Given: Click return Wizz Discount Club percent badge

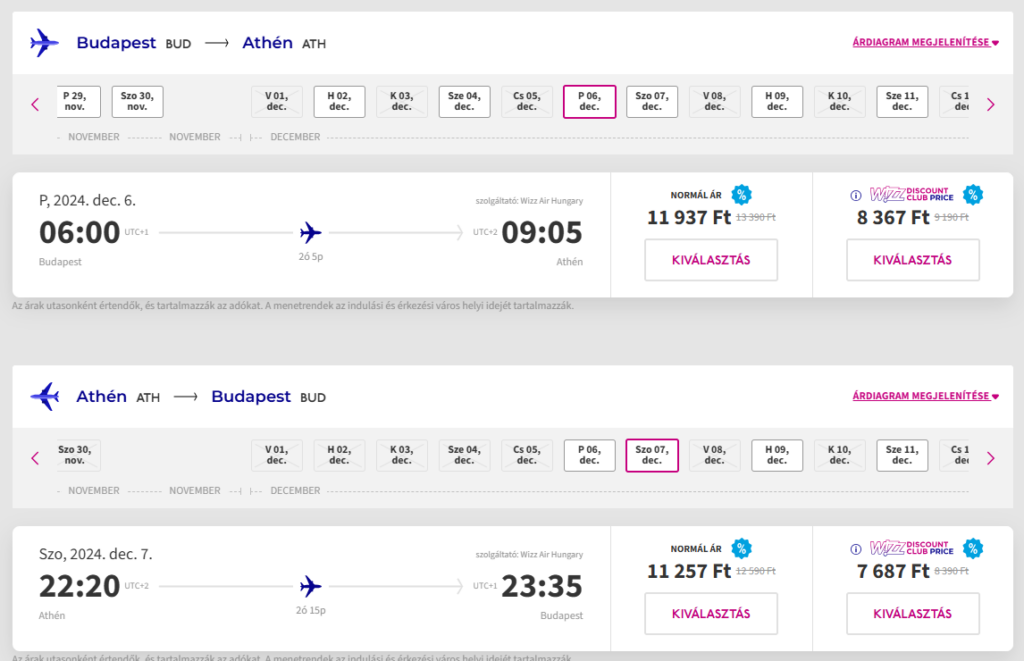Looking at the screenshot, I should 972,549.
